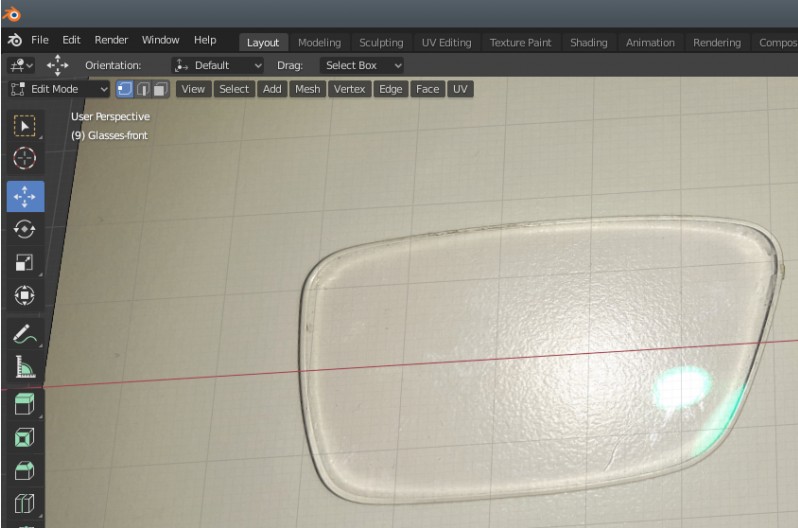The height and width of the screenshot is (528, 798).
Task: Select the Annotate pencil tool
Action: click(25, 335)
